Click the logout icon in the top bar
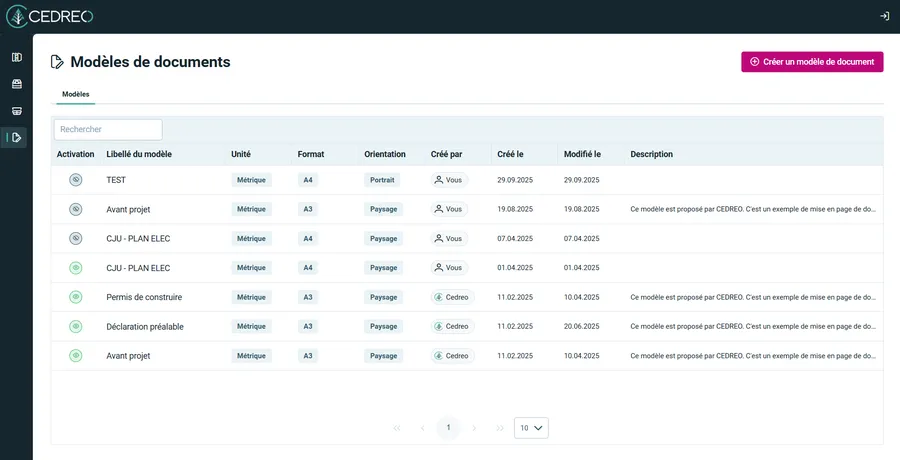Image resolution: width=900 pixels, height=460 pixels. (x=884, y=16)
